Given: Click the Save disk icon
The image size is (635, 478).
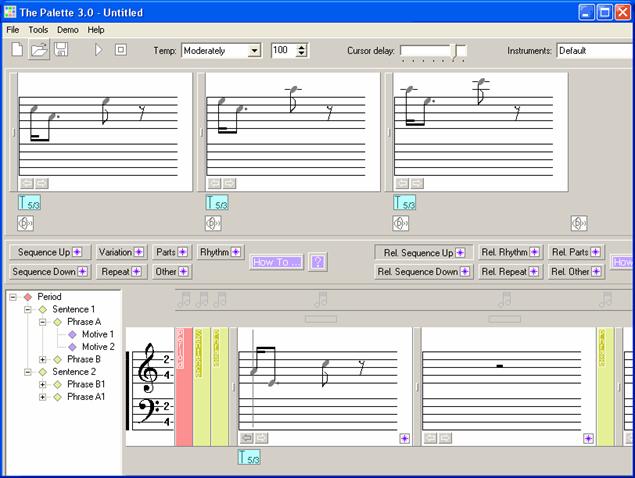Looking at the screenshot, I should click(x=61, y=50).
